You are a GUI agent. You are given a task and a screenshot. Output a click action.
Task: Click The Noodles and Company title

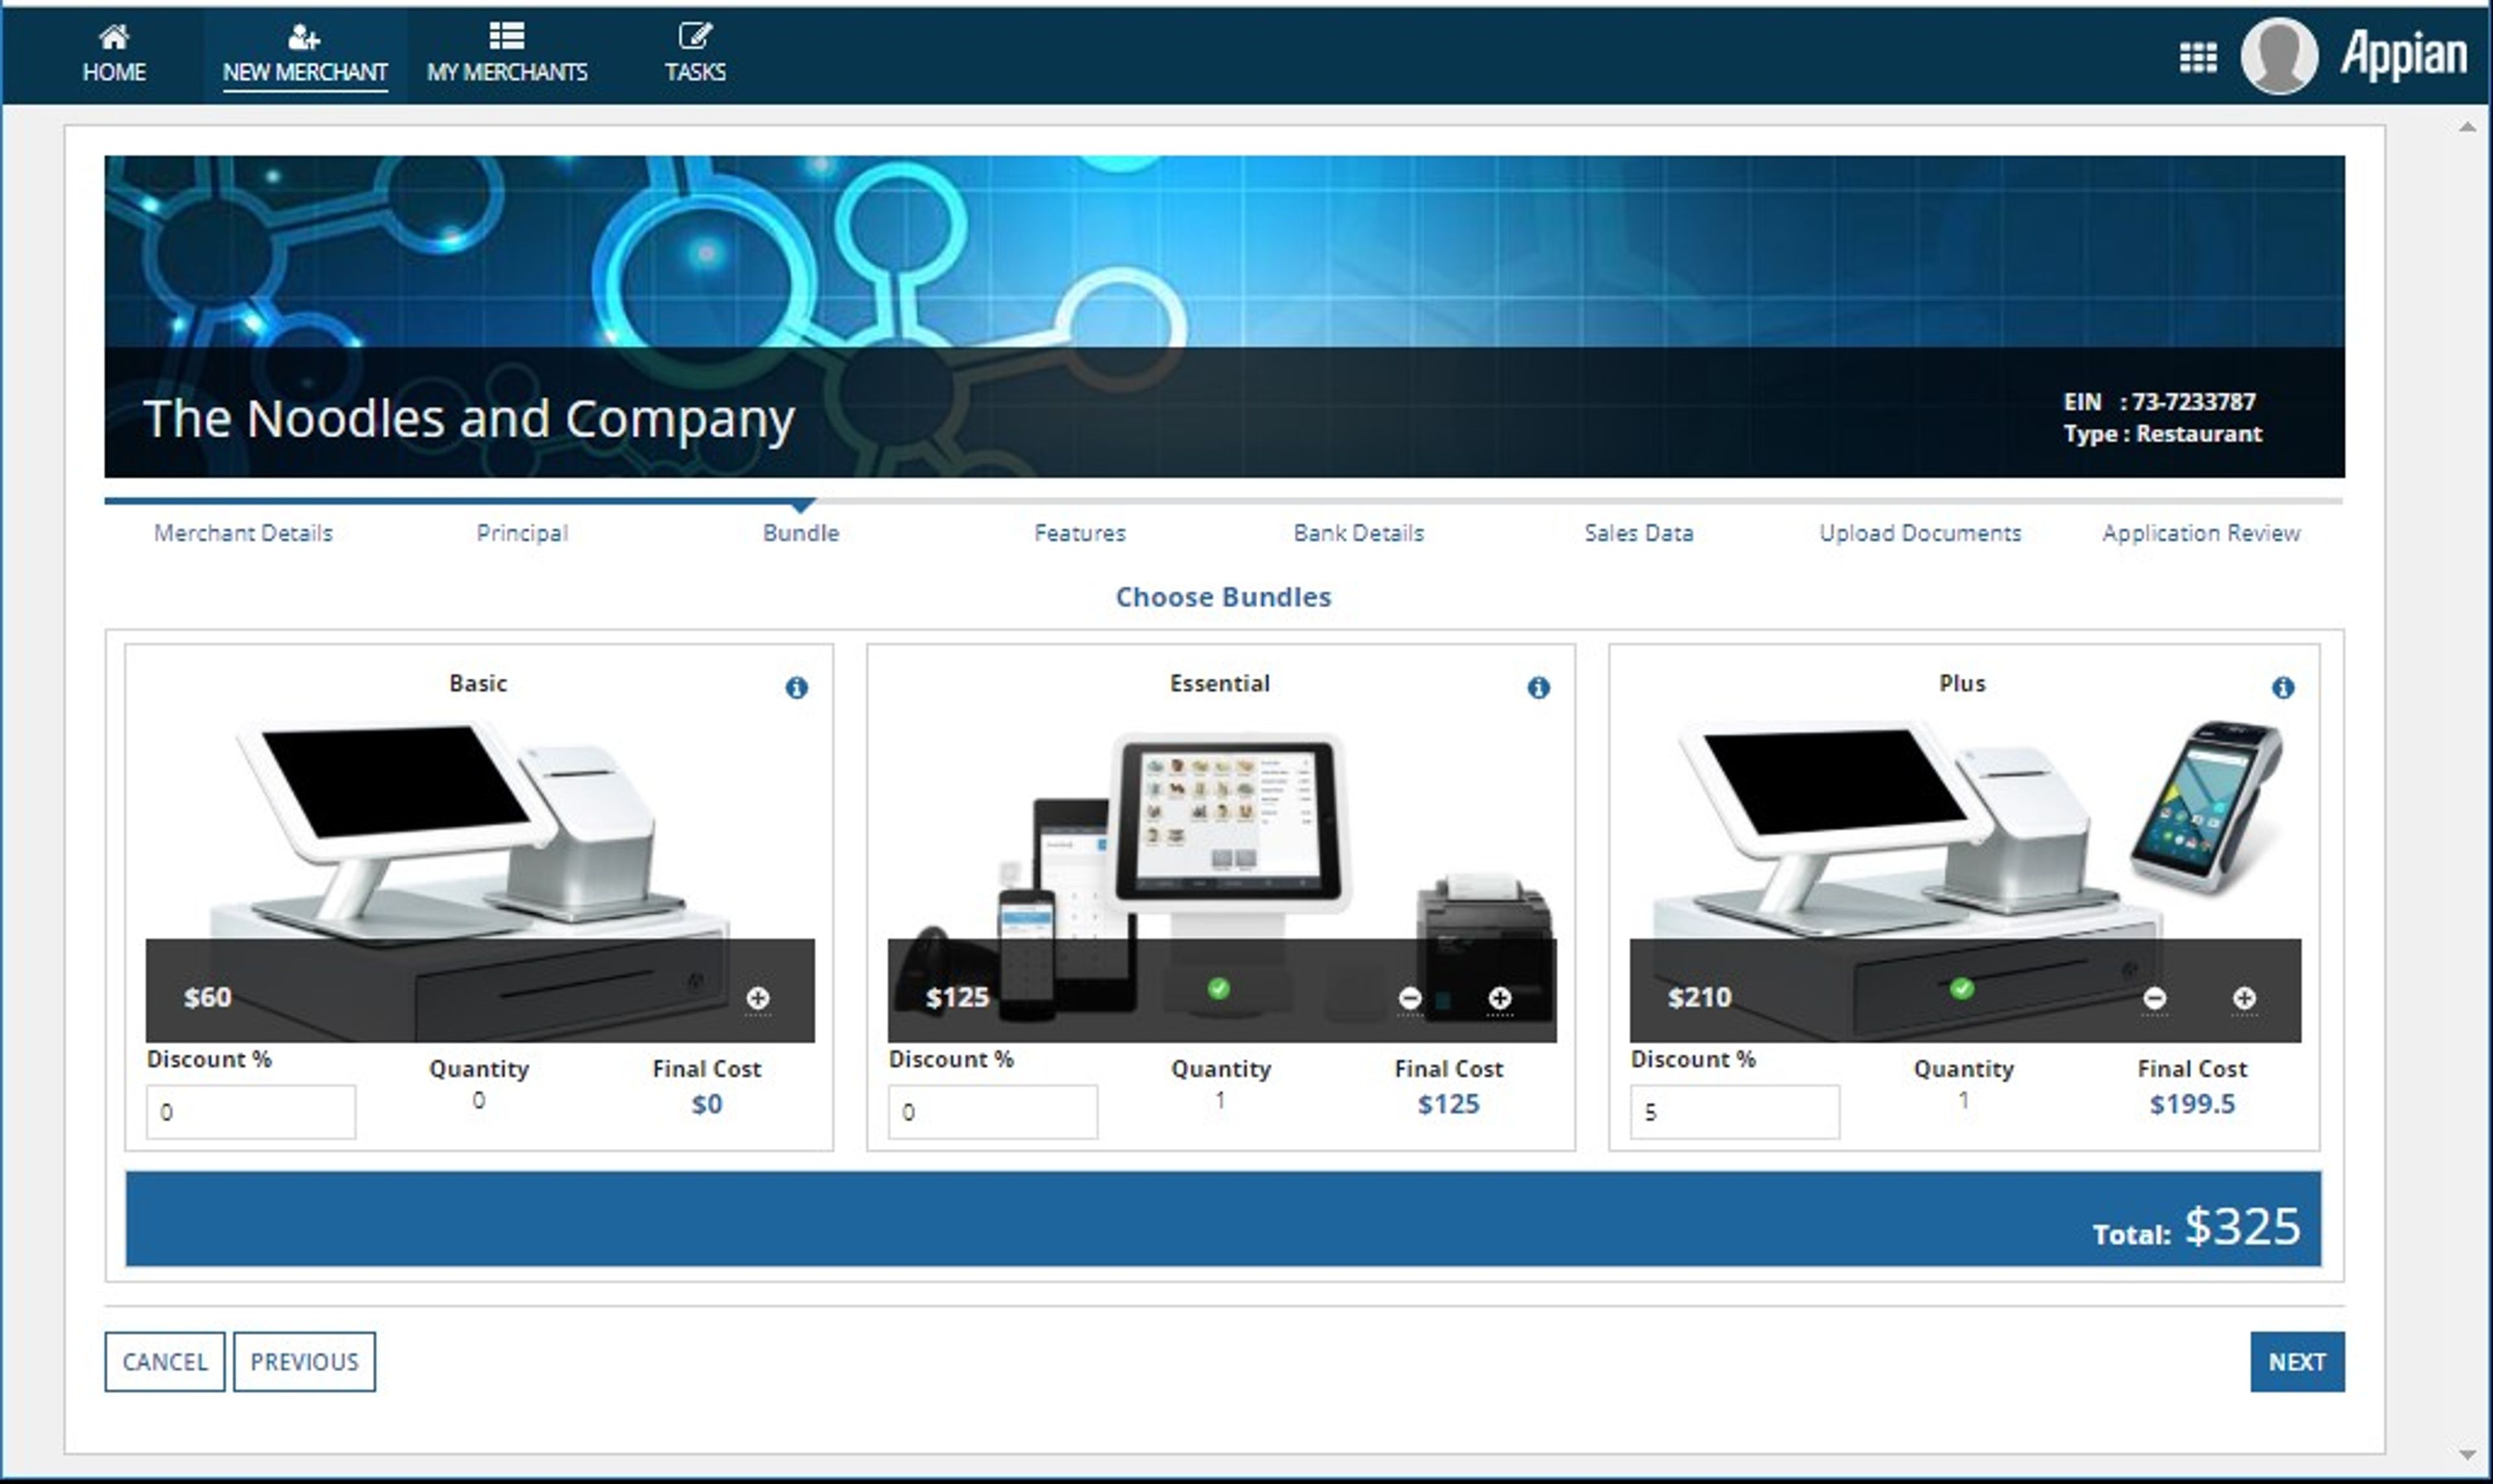[469, 418]
